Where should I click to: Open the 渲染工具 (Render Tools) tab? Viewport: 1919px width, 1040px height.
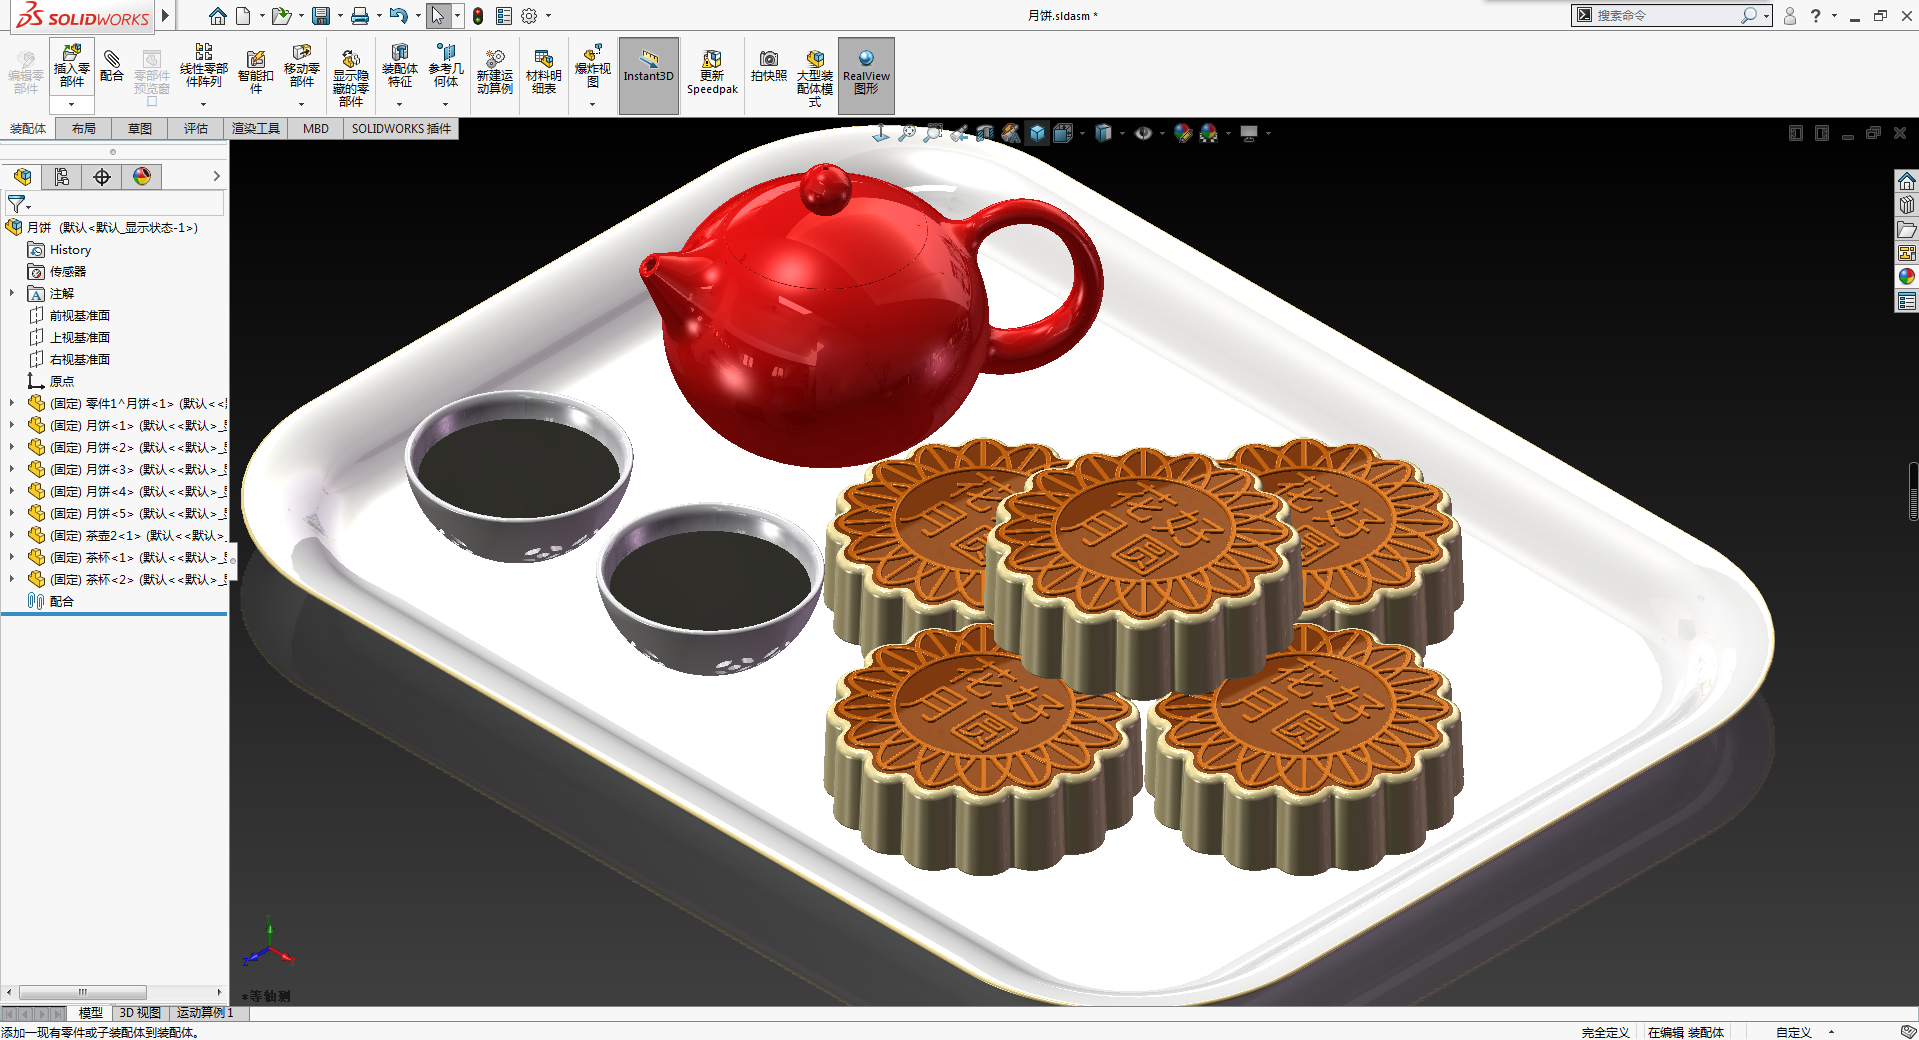256,128
